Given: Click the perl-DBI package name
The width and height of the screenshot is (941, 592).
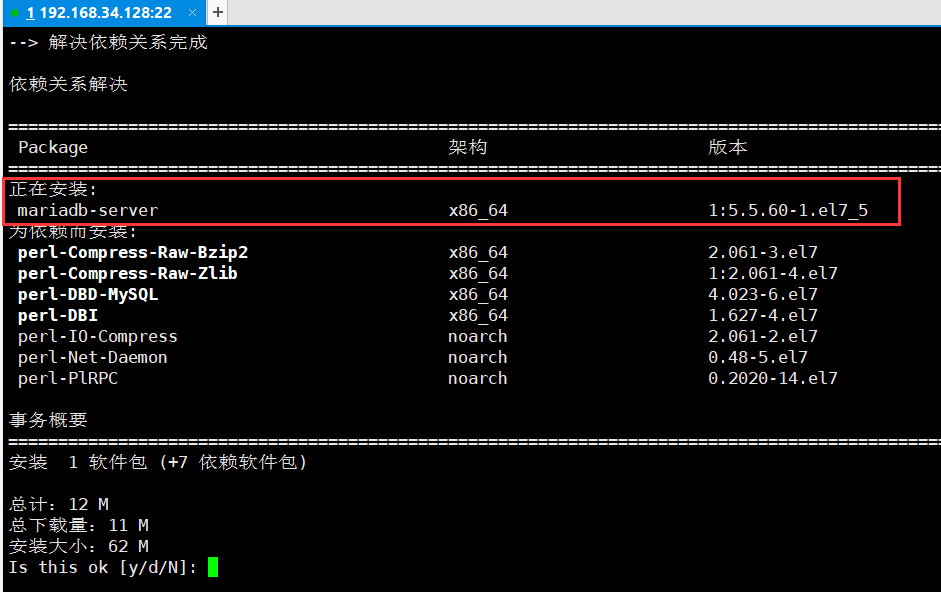Looking at the screenshot, I should tap(58, 316).
